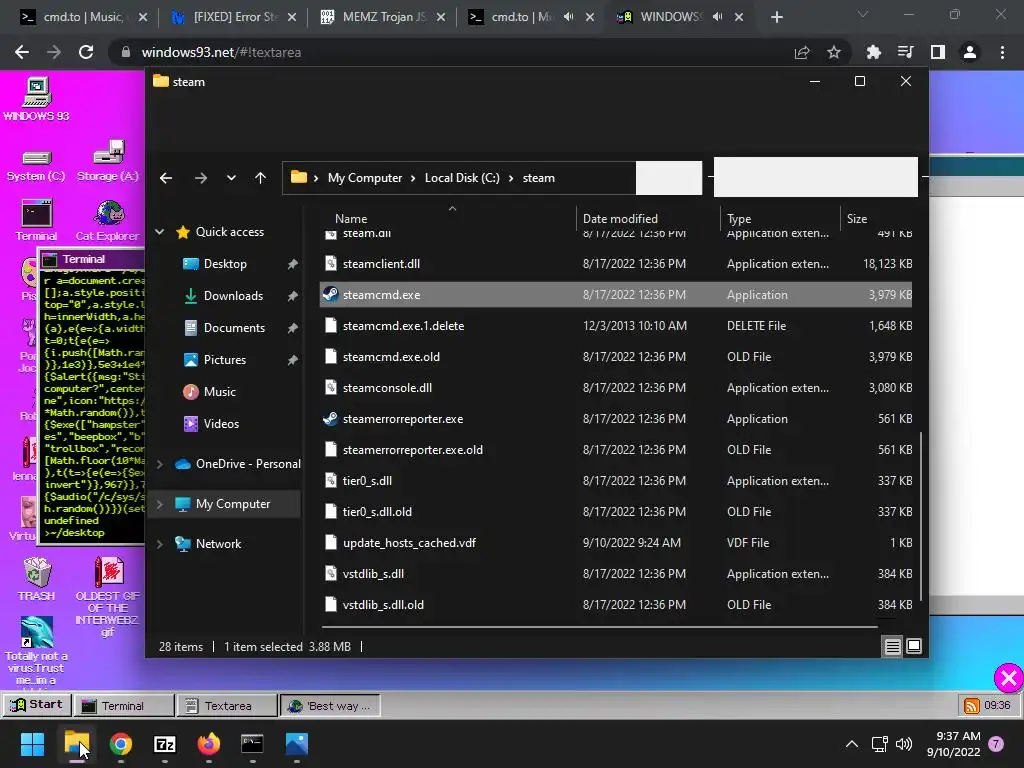1024x768 pixels.
Task: Bookmark this page with star icon
Action: (834, 52)
